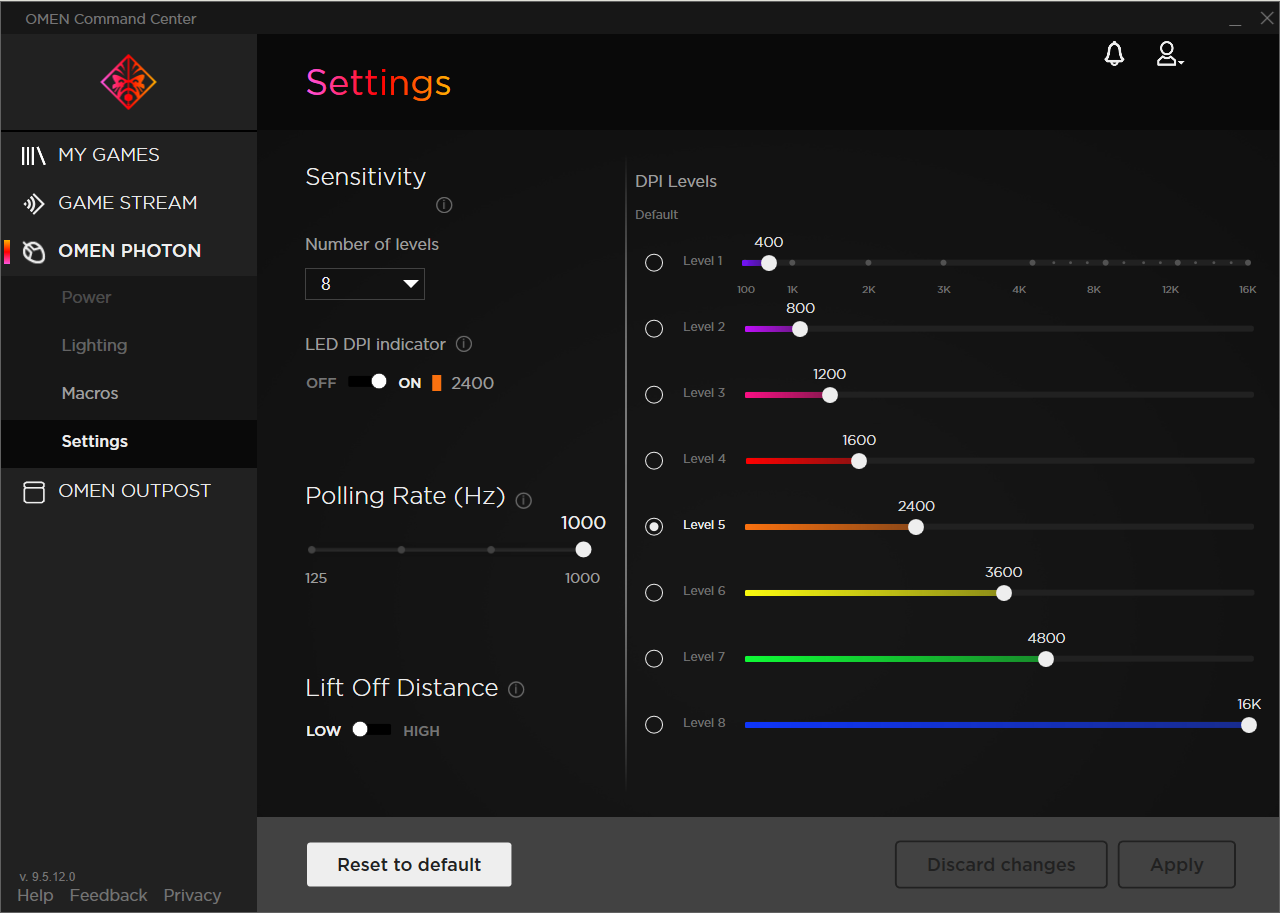Click the Level 8 label

pos(704,723)
